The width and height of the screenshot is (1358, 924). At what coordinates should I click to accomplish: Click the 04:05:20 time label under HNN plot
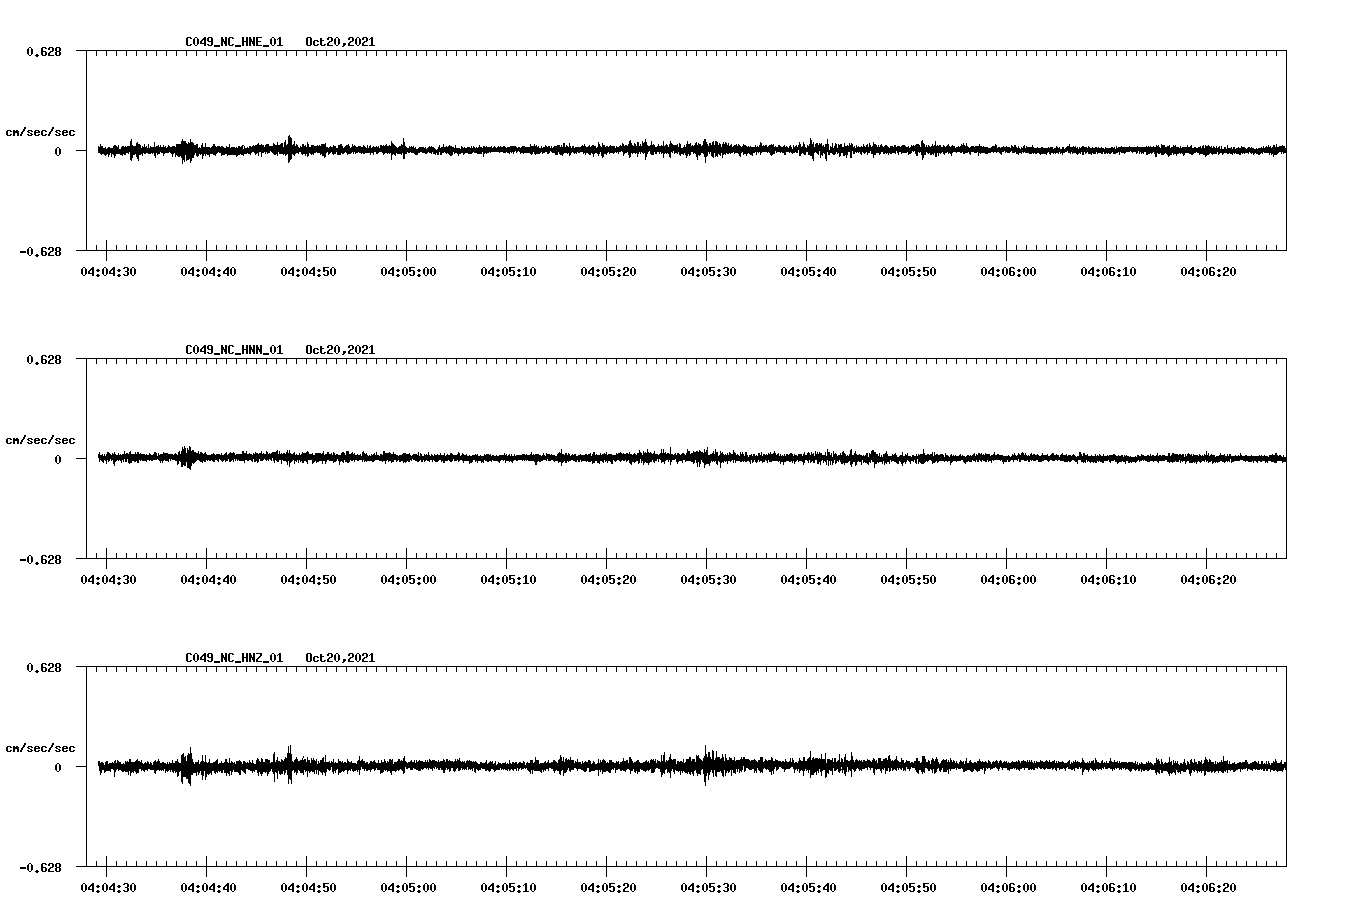(608, 580)
